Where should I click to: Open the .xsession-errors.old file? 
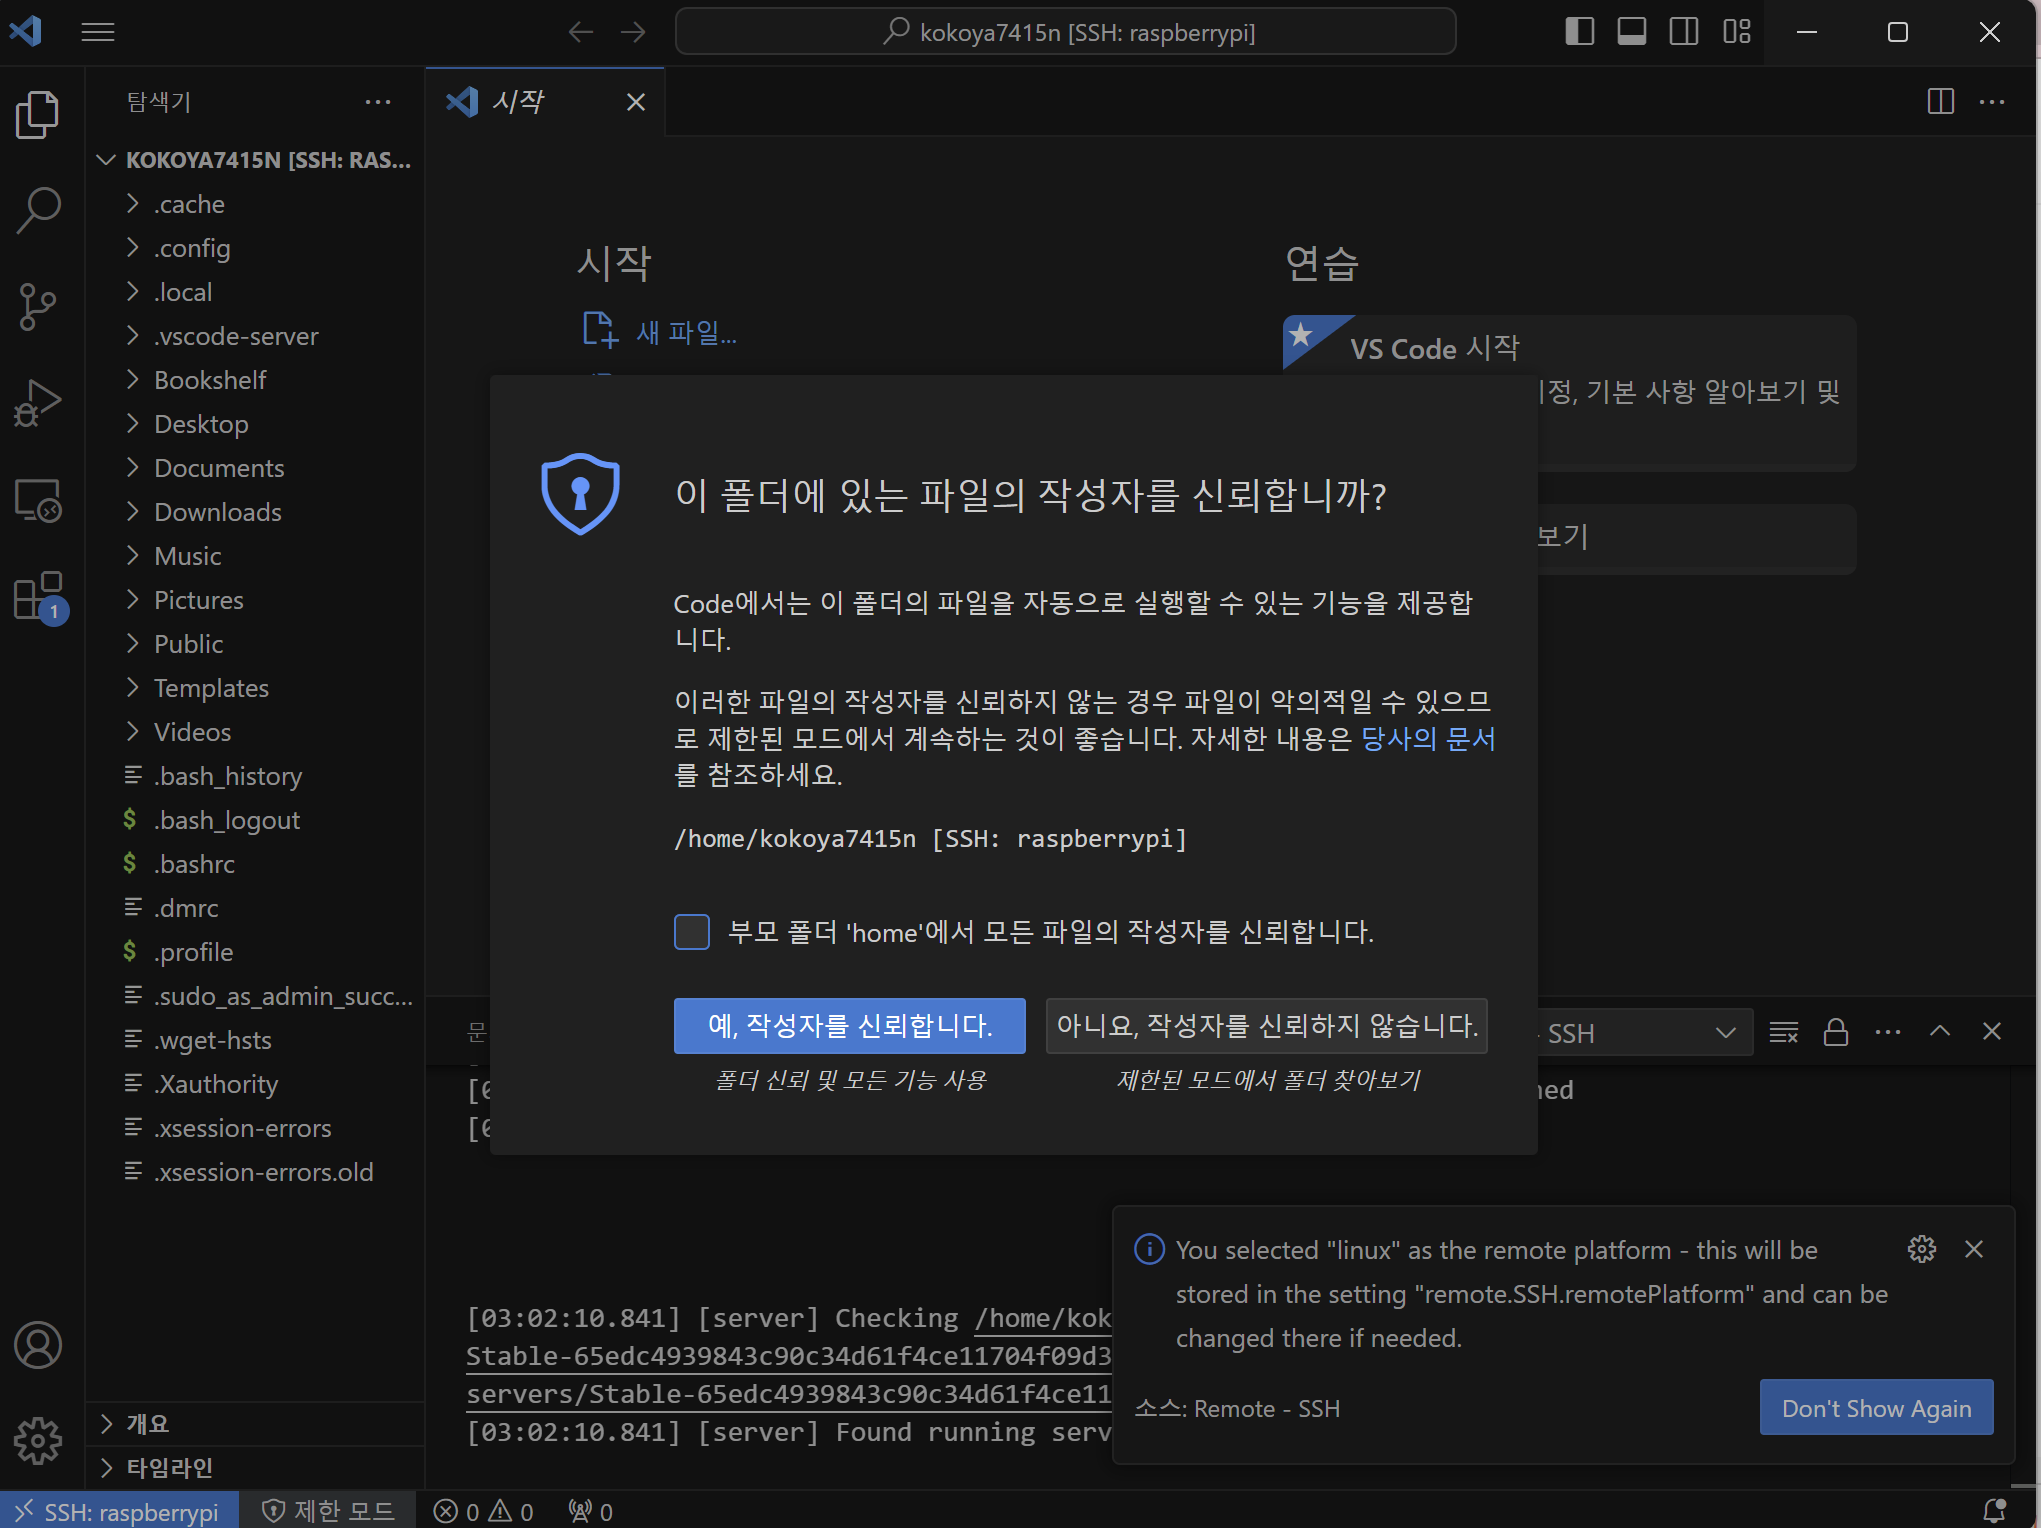click(256, 1172)
